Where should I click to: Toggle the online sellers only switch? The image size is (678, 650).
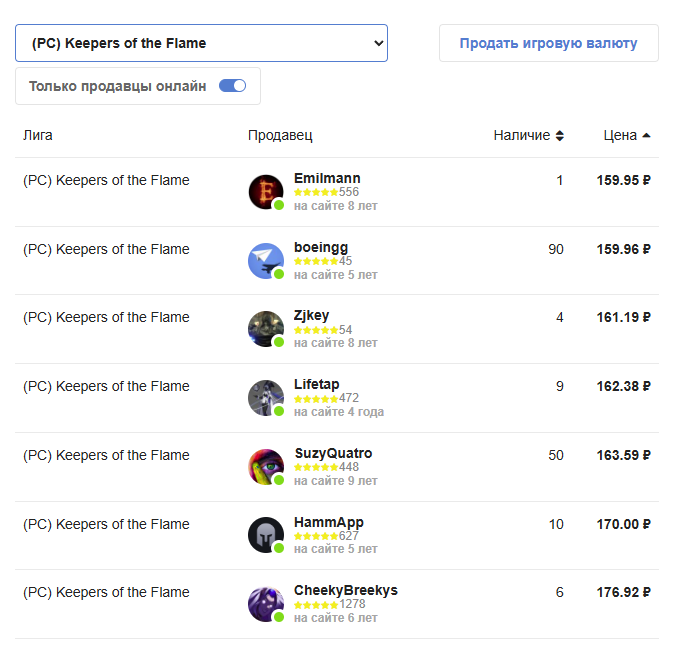232,86
